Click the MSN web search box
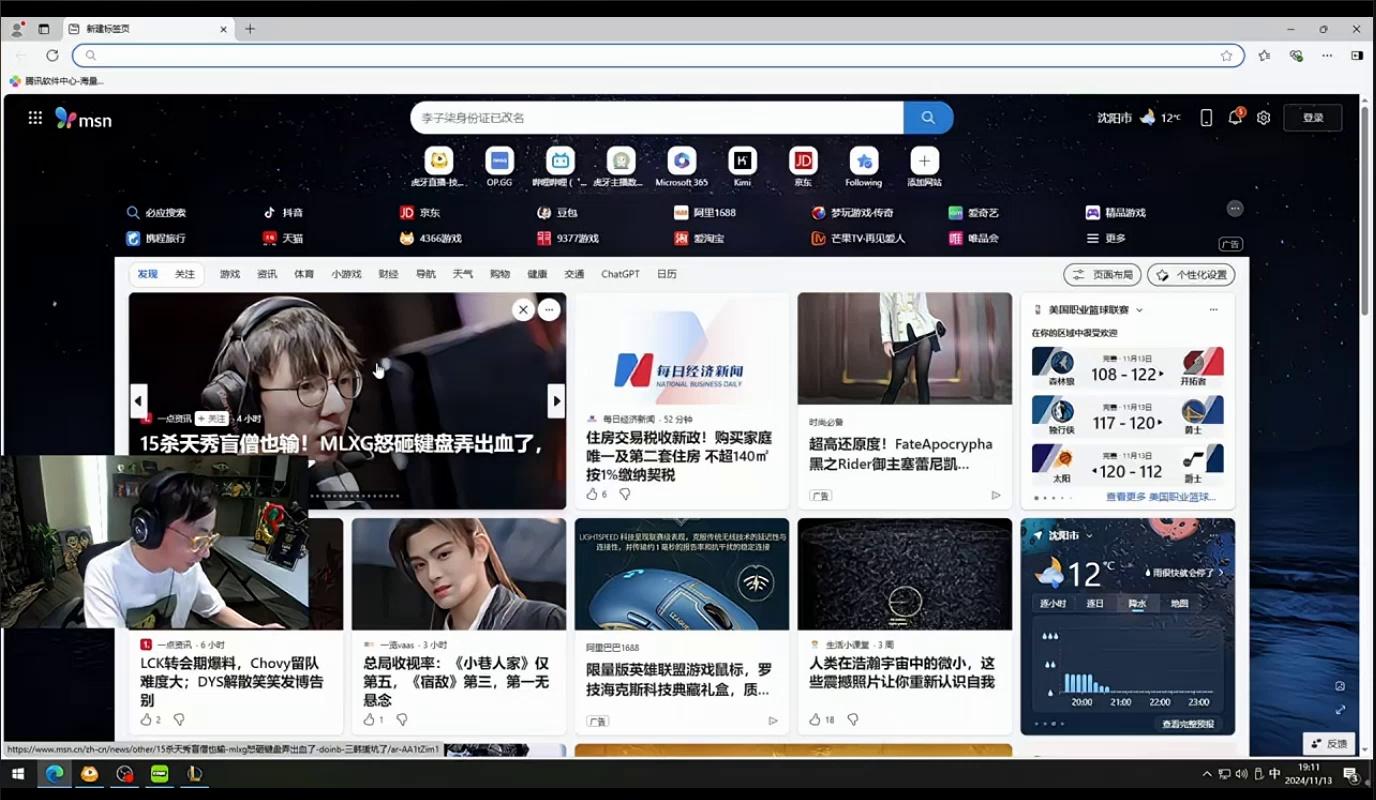The height and width of the screenshot is (800, 1376). click(x=657, y=118)
